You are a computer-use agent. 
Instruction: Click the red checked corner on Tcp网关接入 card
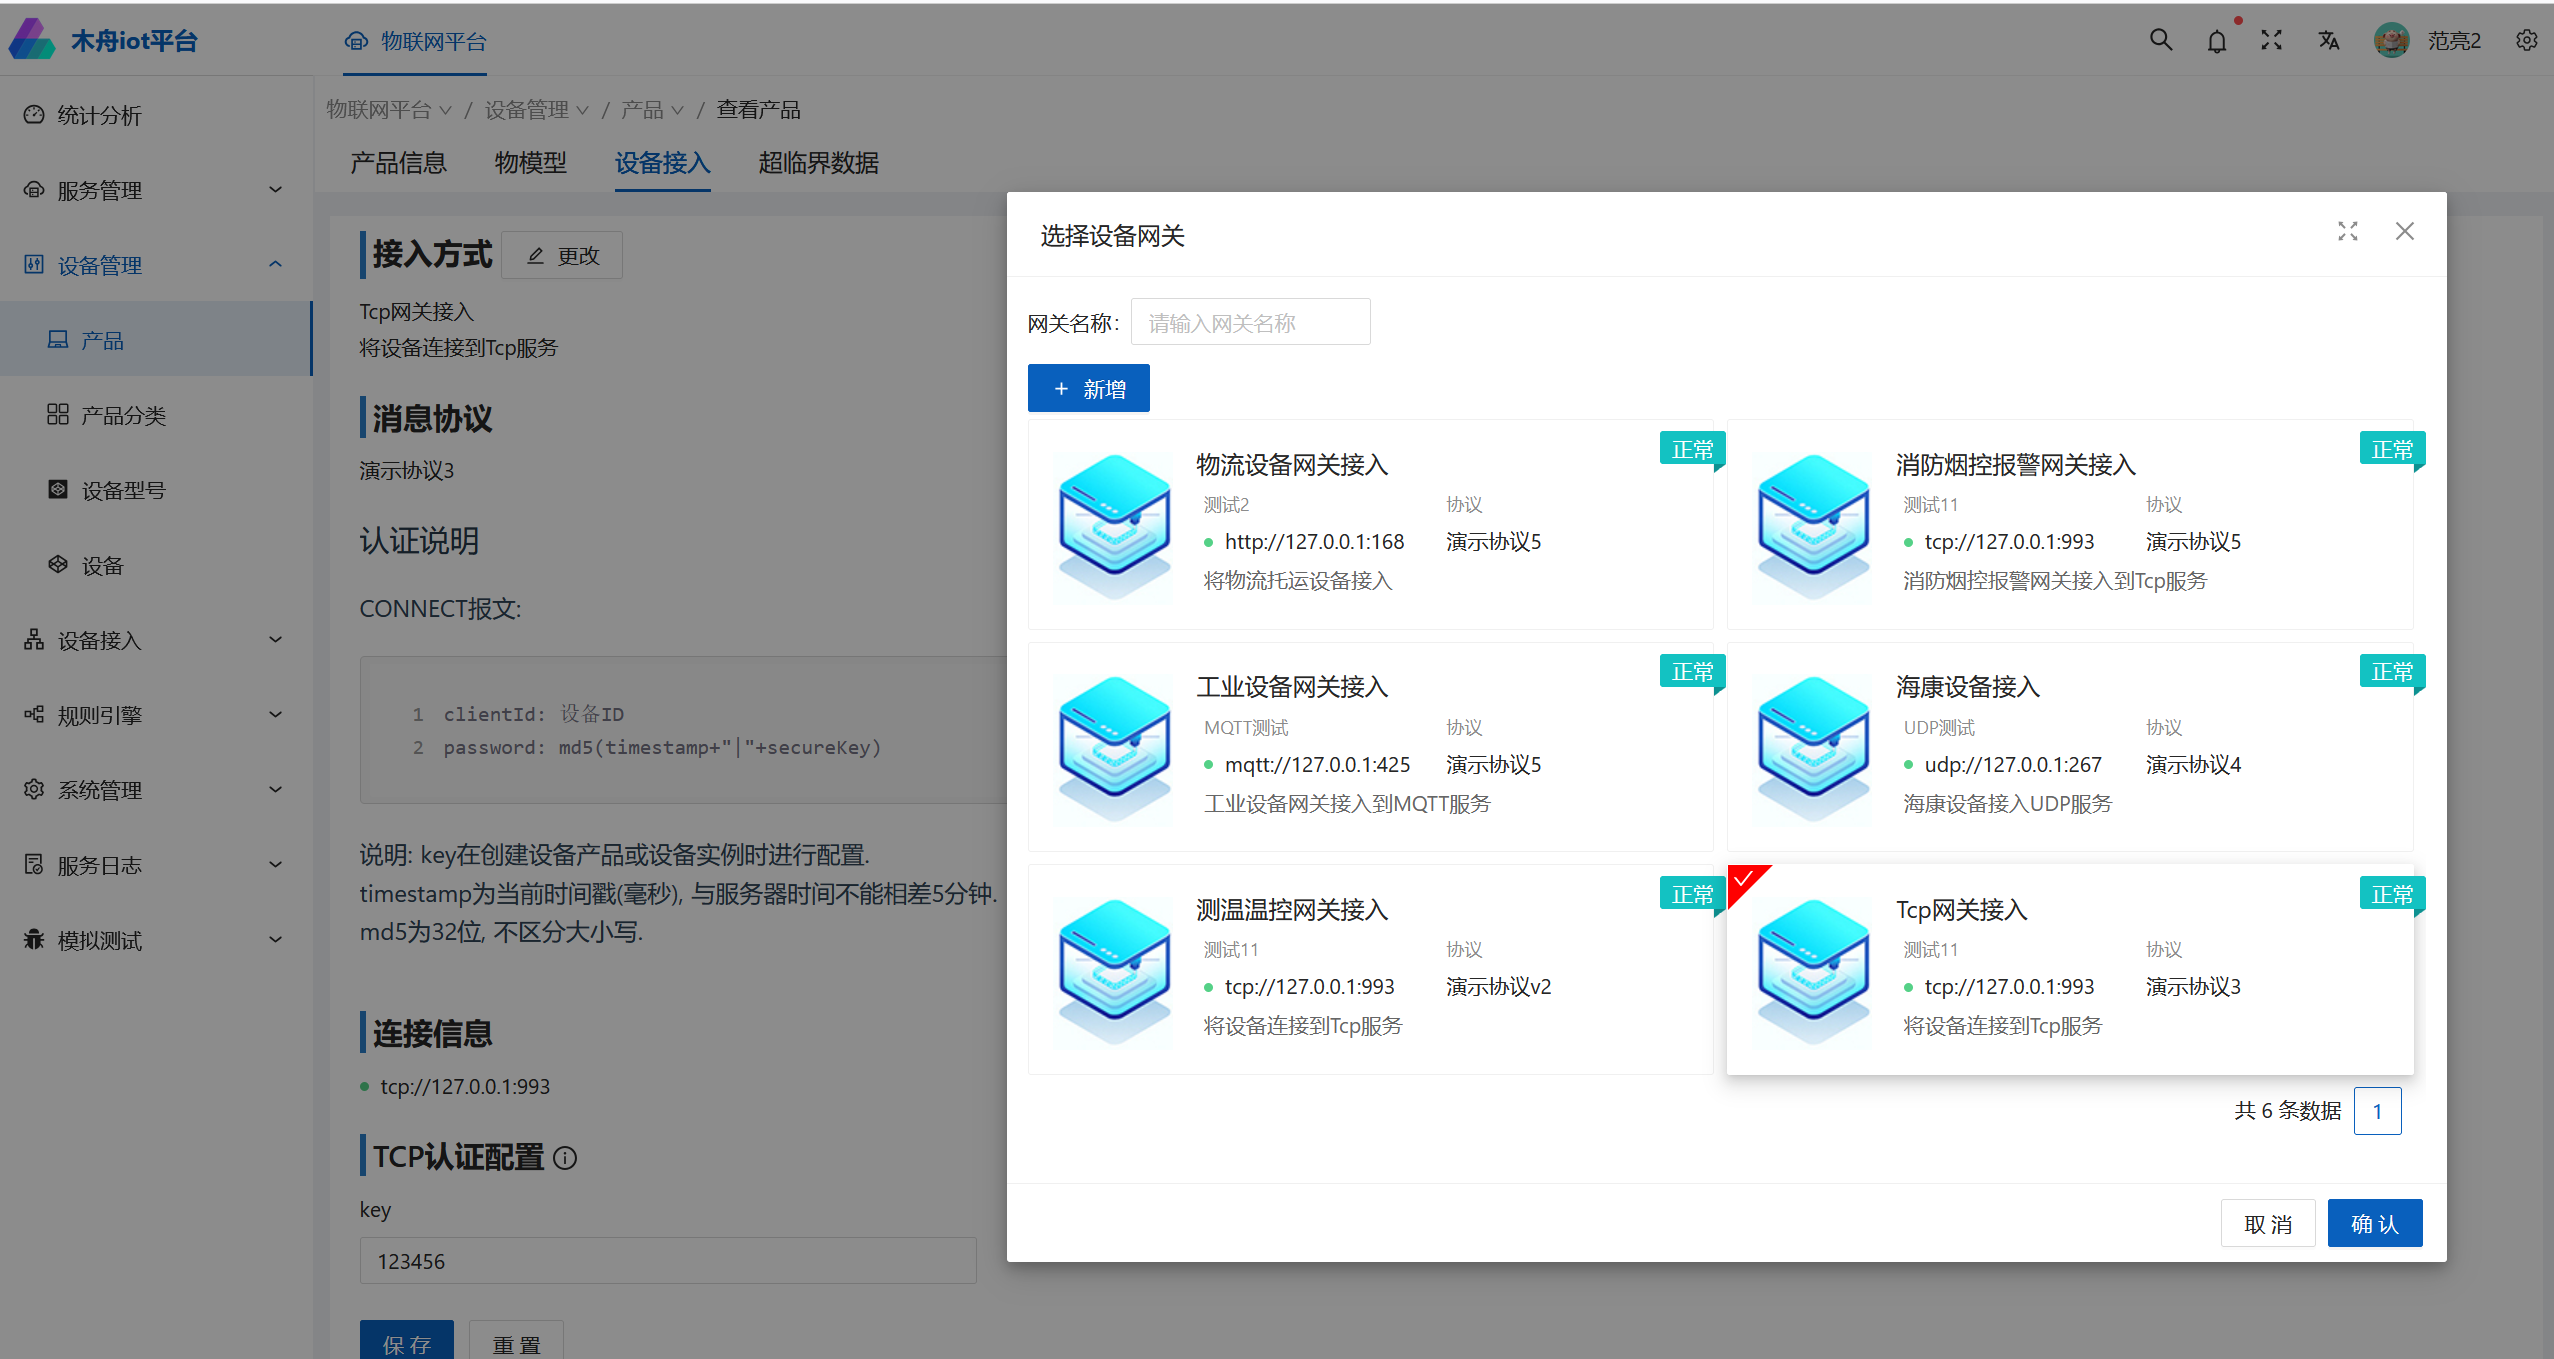pyautogui.click(x=1743, y=880)
